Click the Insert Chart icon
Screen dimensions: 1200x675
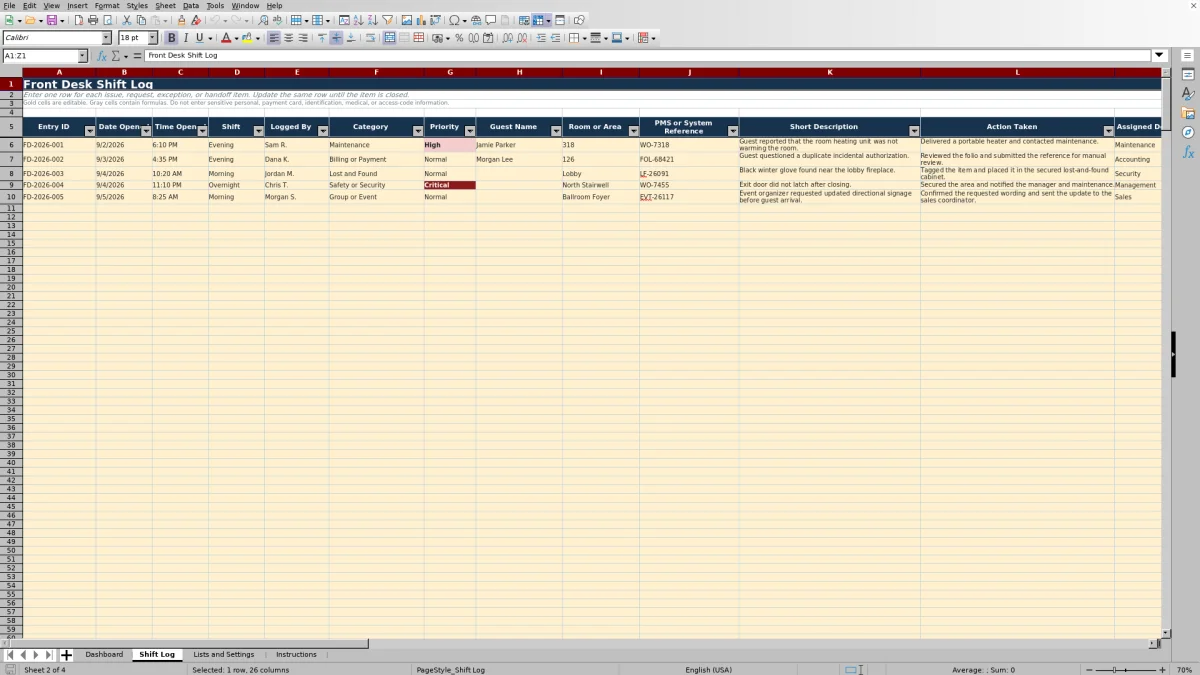click(420, 20)
